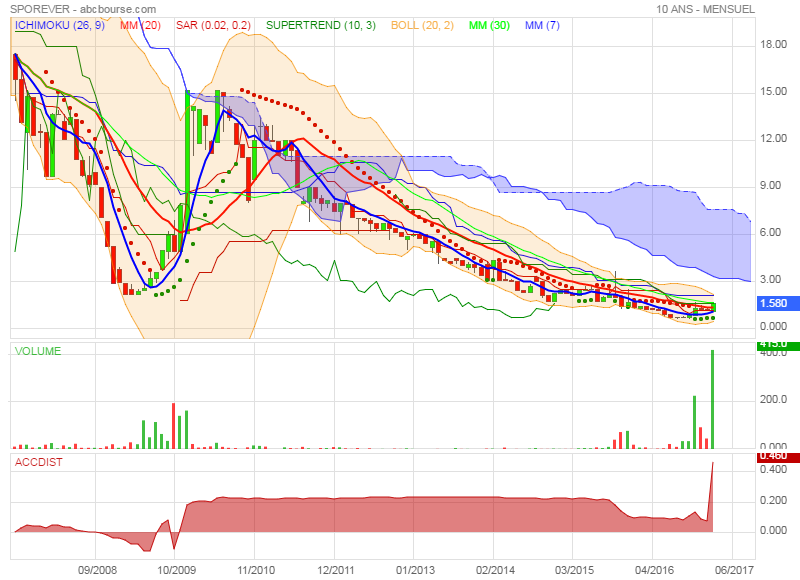Screen dimensions: 800x580
Task: Click the 0.200 ACCDIST axis label
Action: (x=773, y=500)
